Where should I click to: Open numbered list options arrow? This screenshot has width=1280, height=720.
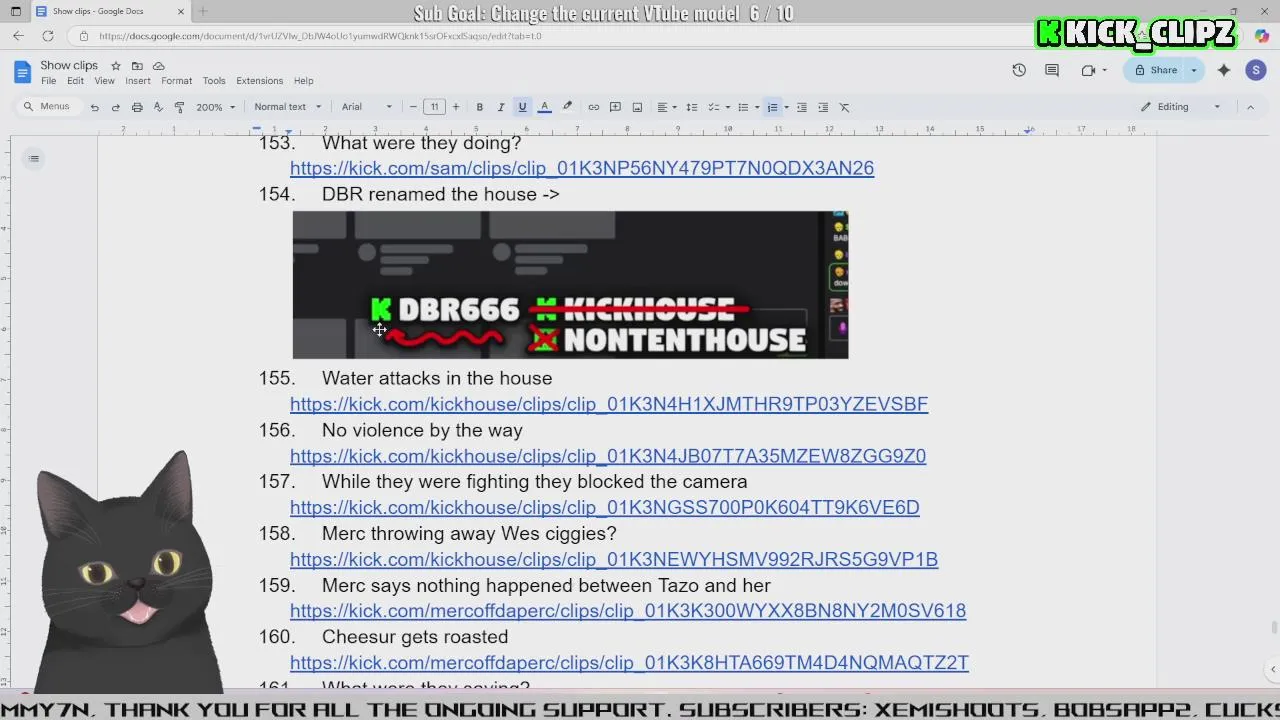pos(786,107)
